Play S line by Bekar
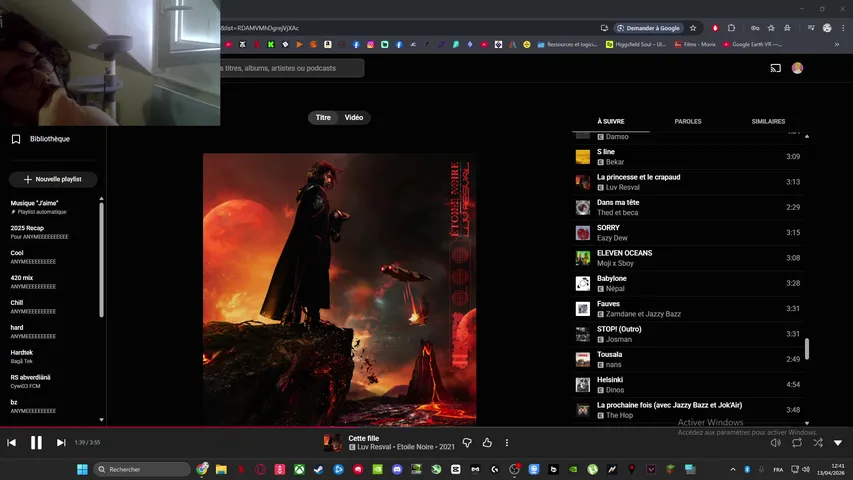Image resolution: width=853 pixels, height=480 pixels. click(688, 157)
